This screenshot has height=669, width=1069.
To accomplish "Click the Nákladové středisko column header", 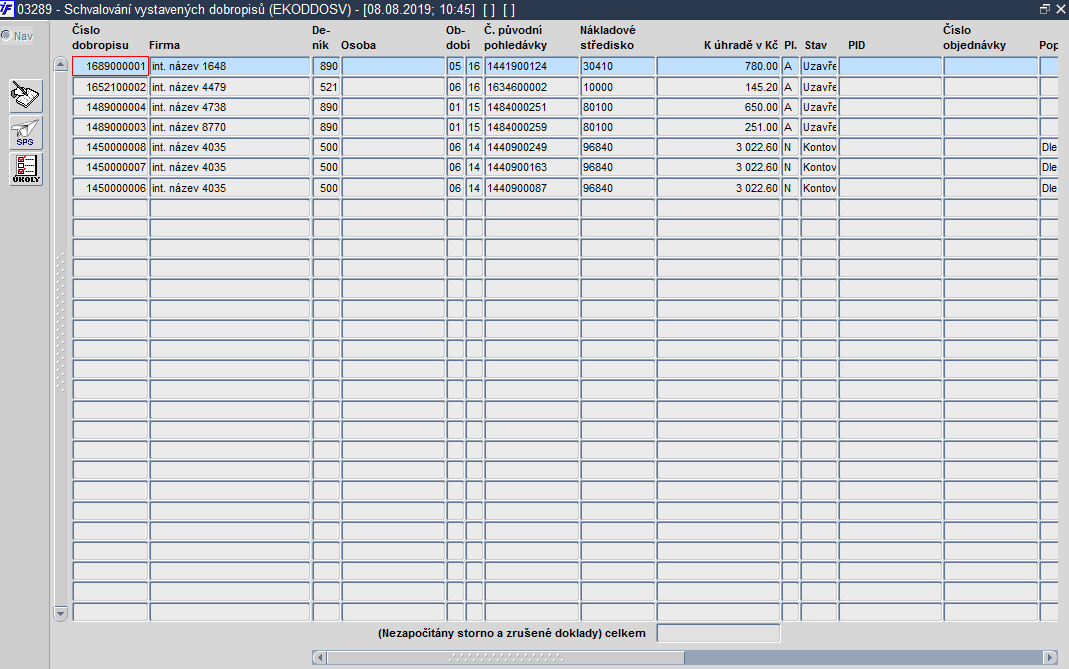I will pyautogui.click(x=607, y=38).
